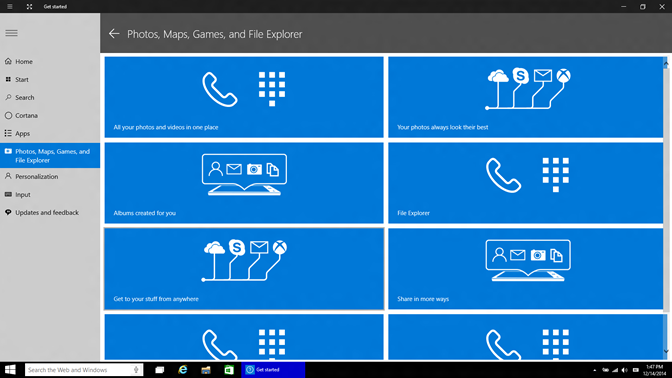Click the camera icon on 'Albums created for you' tile

(254, 169)
